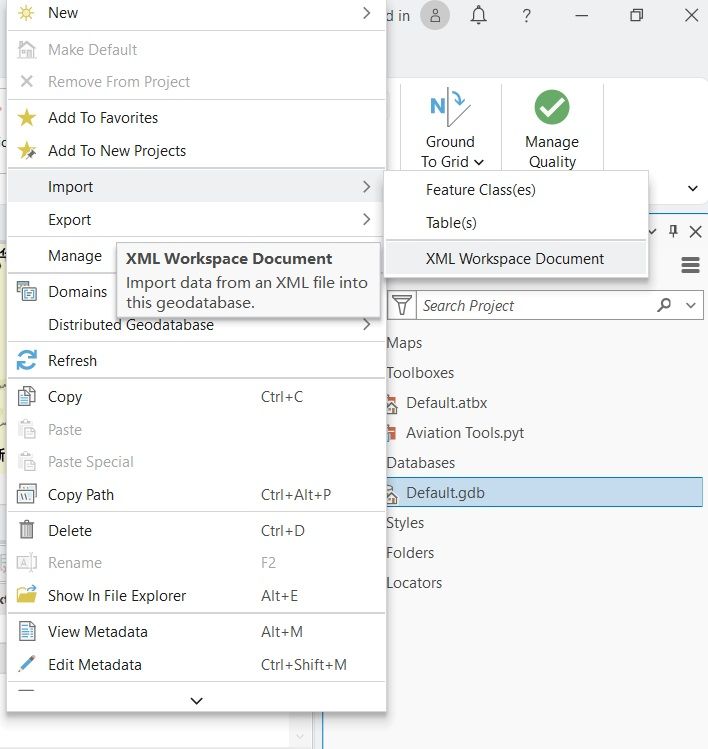Choose Feature Class(es) from Import submenu
The width and height of the screenshot is (708, 749).
481,190
